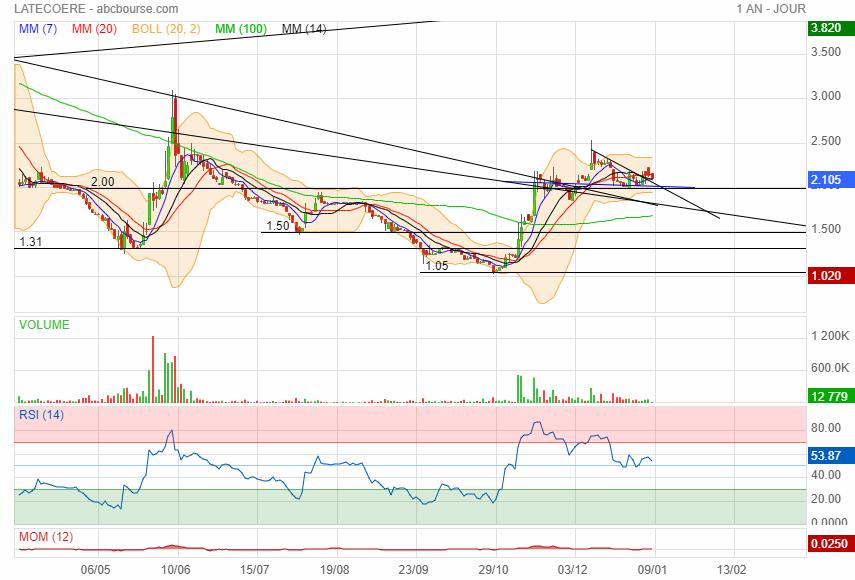Click the red 0.0250 momentum value tag
Viewport: 855px width, 580px height.
[x=830, y=543]
